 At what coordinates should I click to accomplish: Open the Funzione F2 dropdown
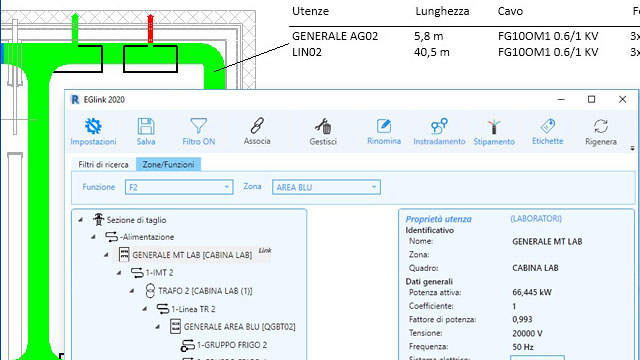point(179,187)
